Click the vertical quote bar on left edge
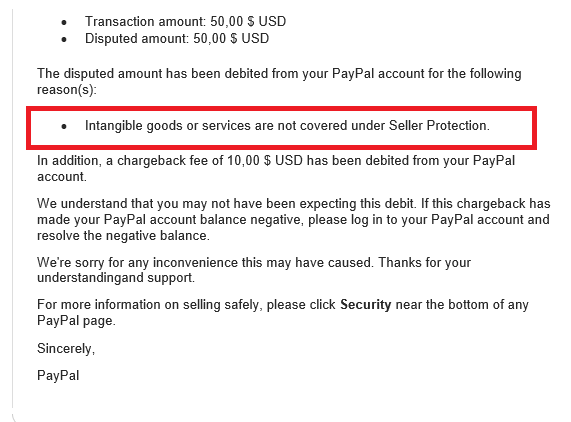Image resolution: width=571 pixels, height=422 pixels. [13, 209]
